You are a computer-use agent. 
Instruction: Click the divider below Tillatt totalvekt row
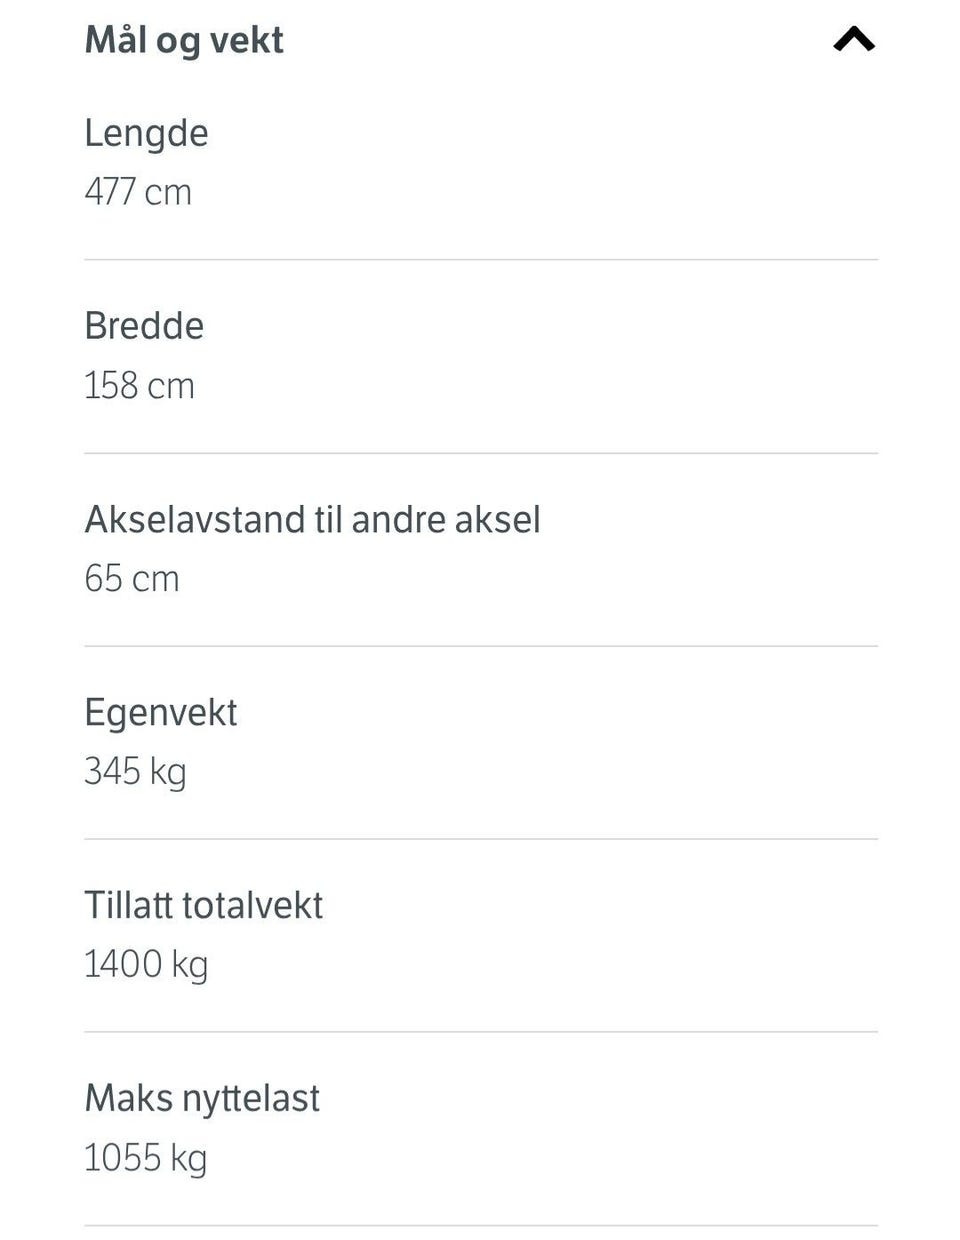[x=481, y=1032]
